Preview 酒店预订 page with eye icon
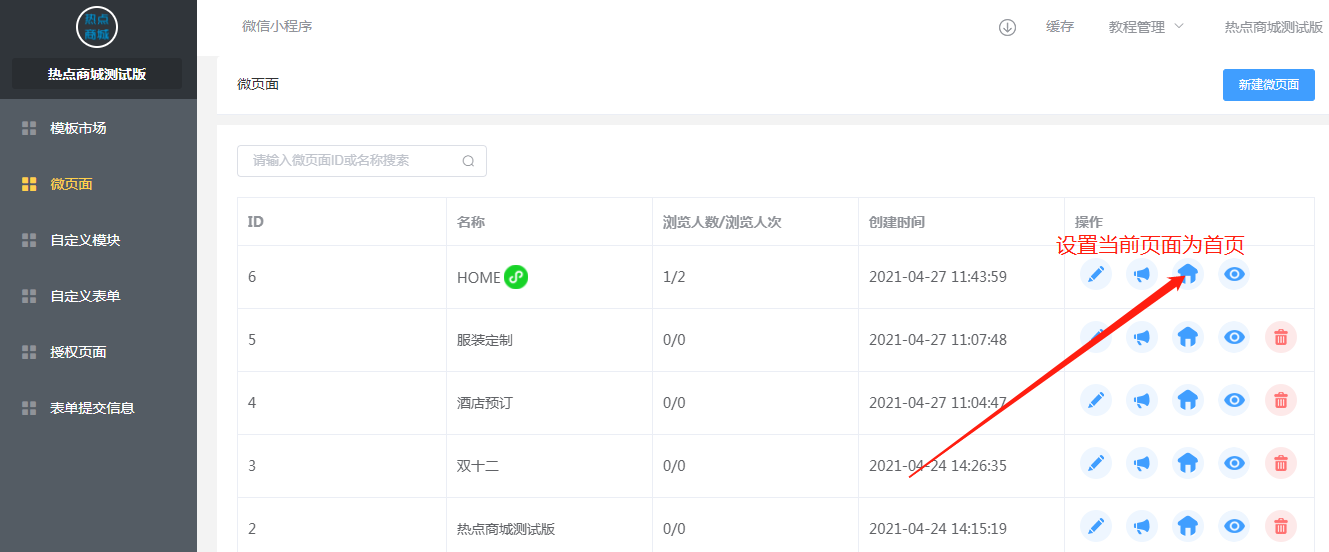 (1234, 400)
